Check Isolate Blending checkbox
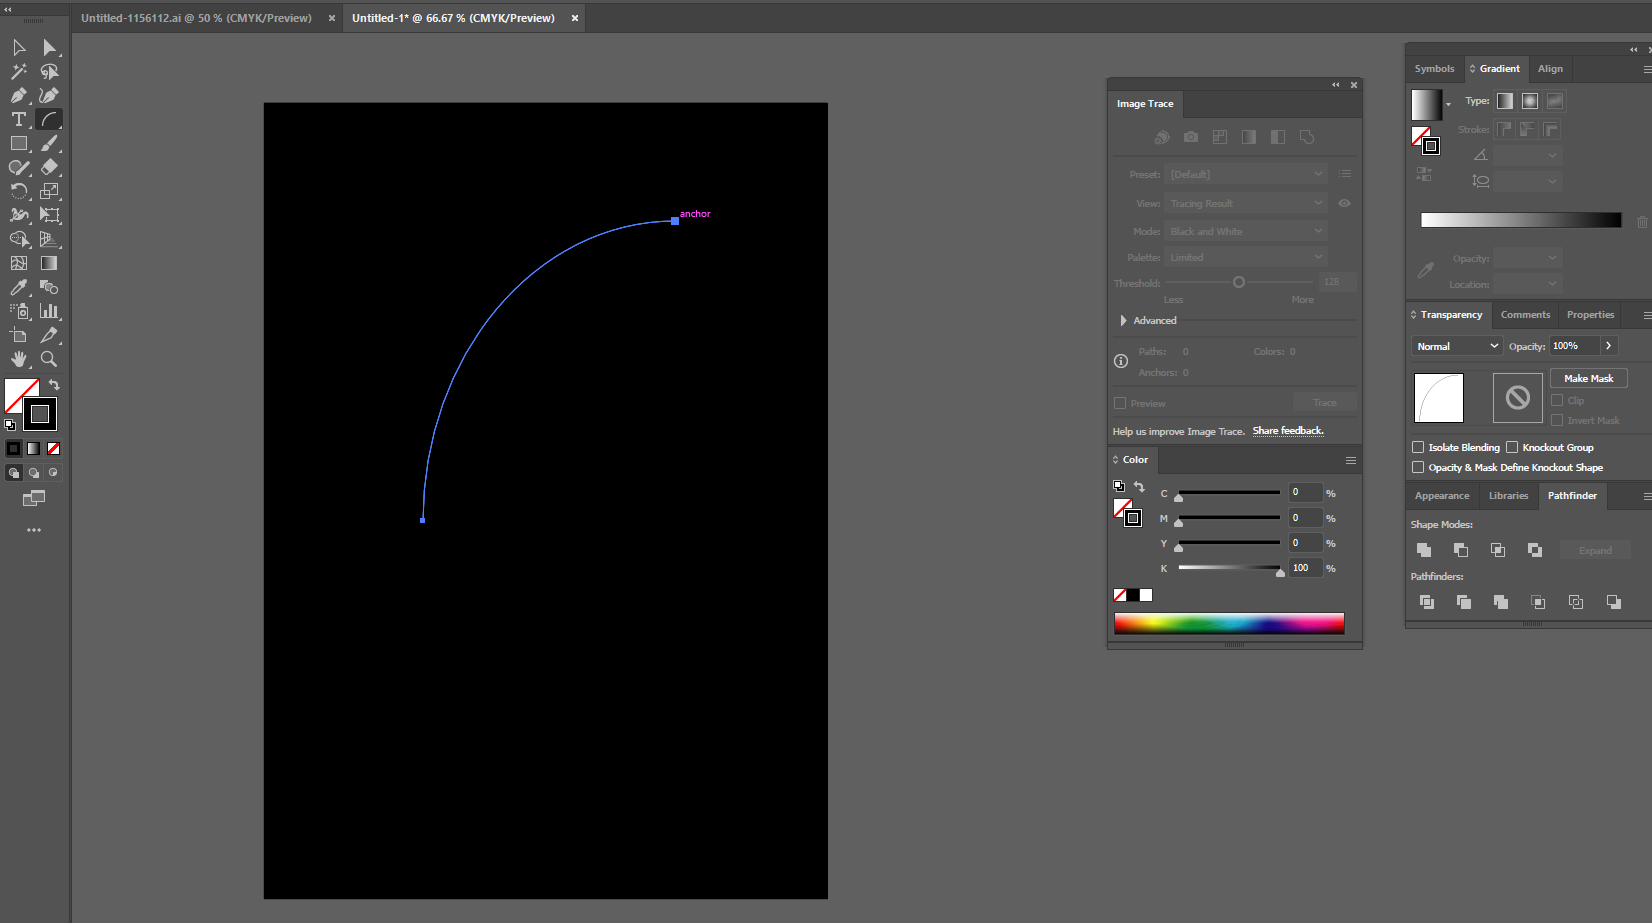Screen dimensions: 1652x923 pyautogui.click(x=1418, y=447)
